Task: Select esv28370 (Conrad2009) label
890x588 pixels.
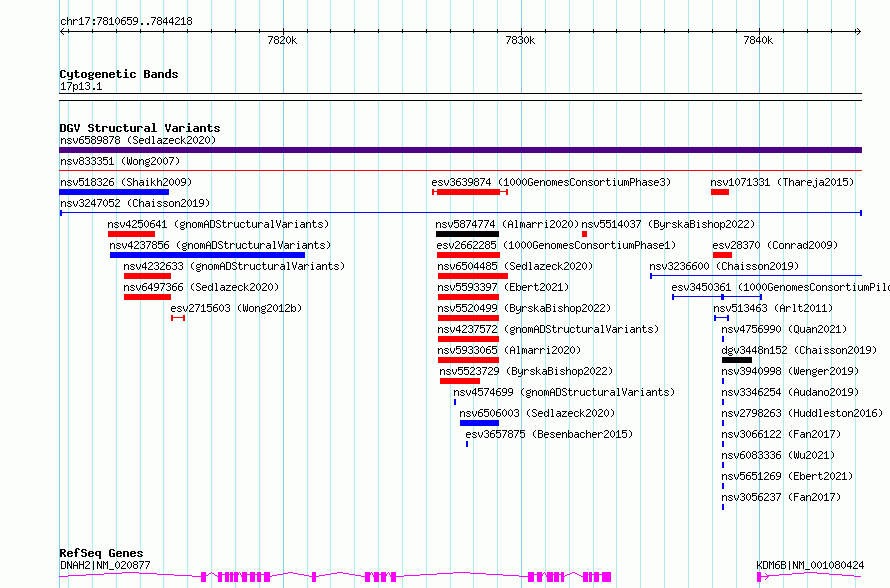Action: (x=775, y=245)
